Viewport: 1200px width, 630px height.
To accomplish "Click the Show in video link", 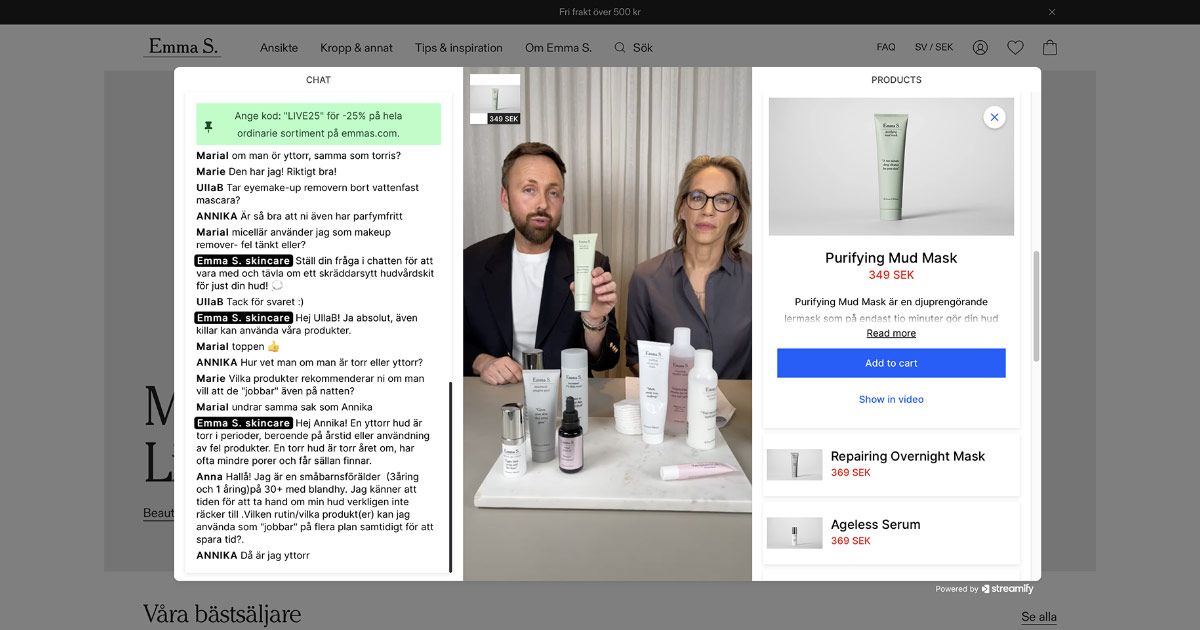I will point(890,399).
